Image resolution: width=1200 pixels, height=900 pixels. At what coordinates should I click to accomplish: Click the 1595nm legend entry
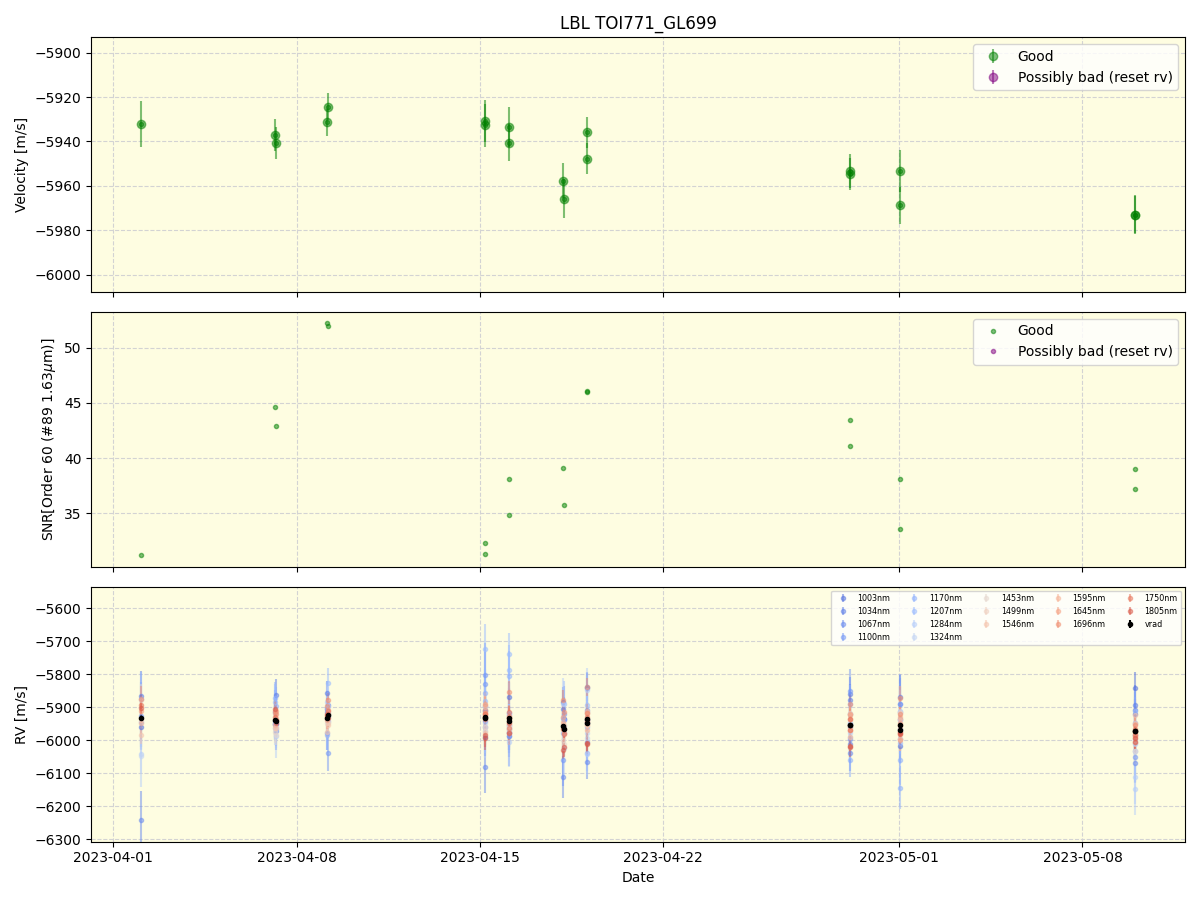point(1089,598)
